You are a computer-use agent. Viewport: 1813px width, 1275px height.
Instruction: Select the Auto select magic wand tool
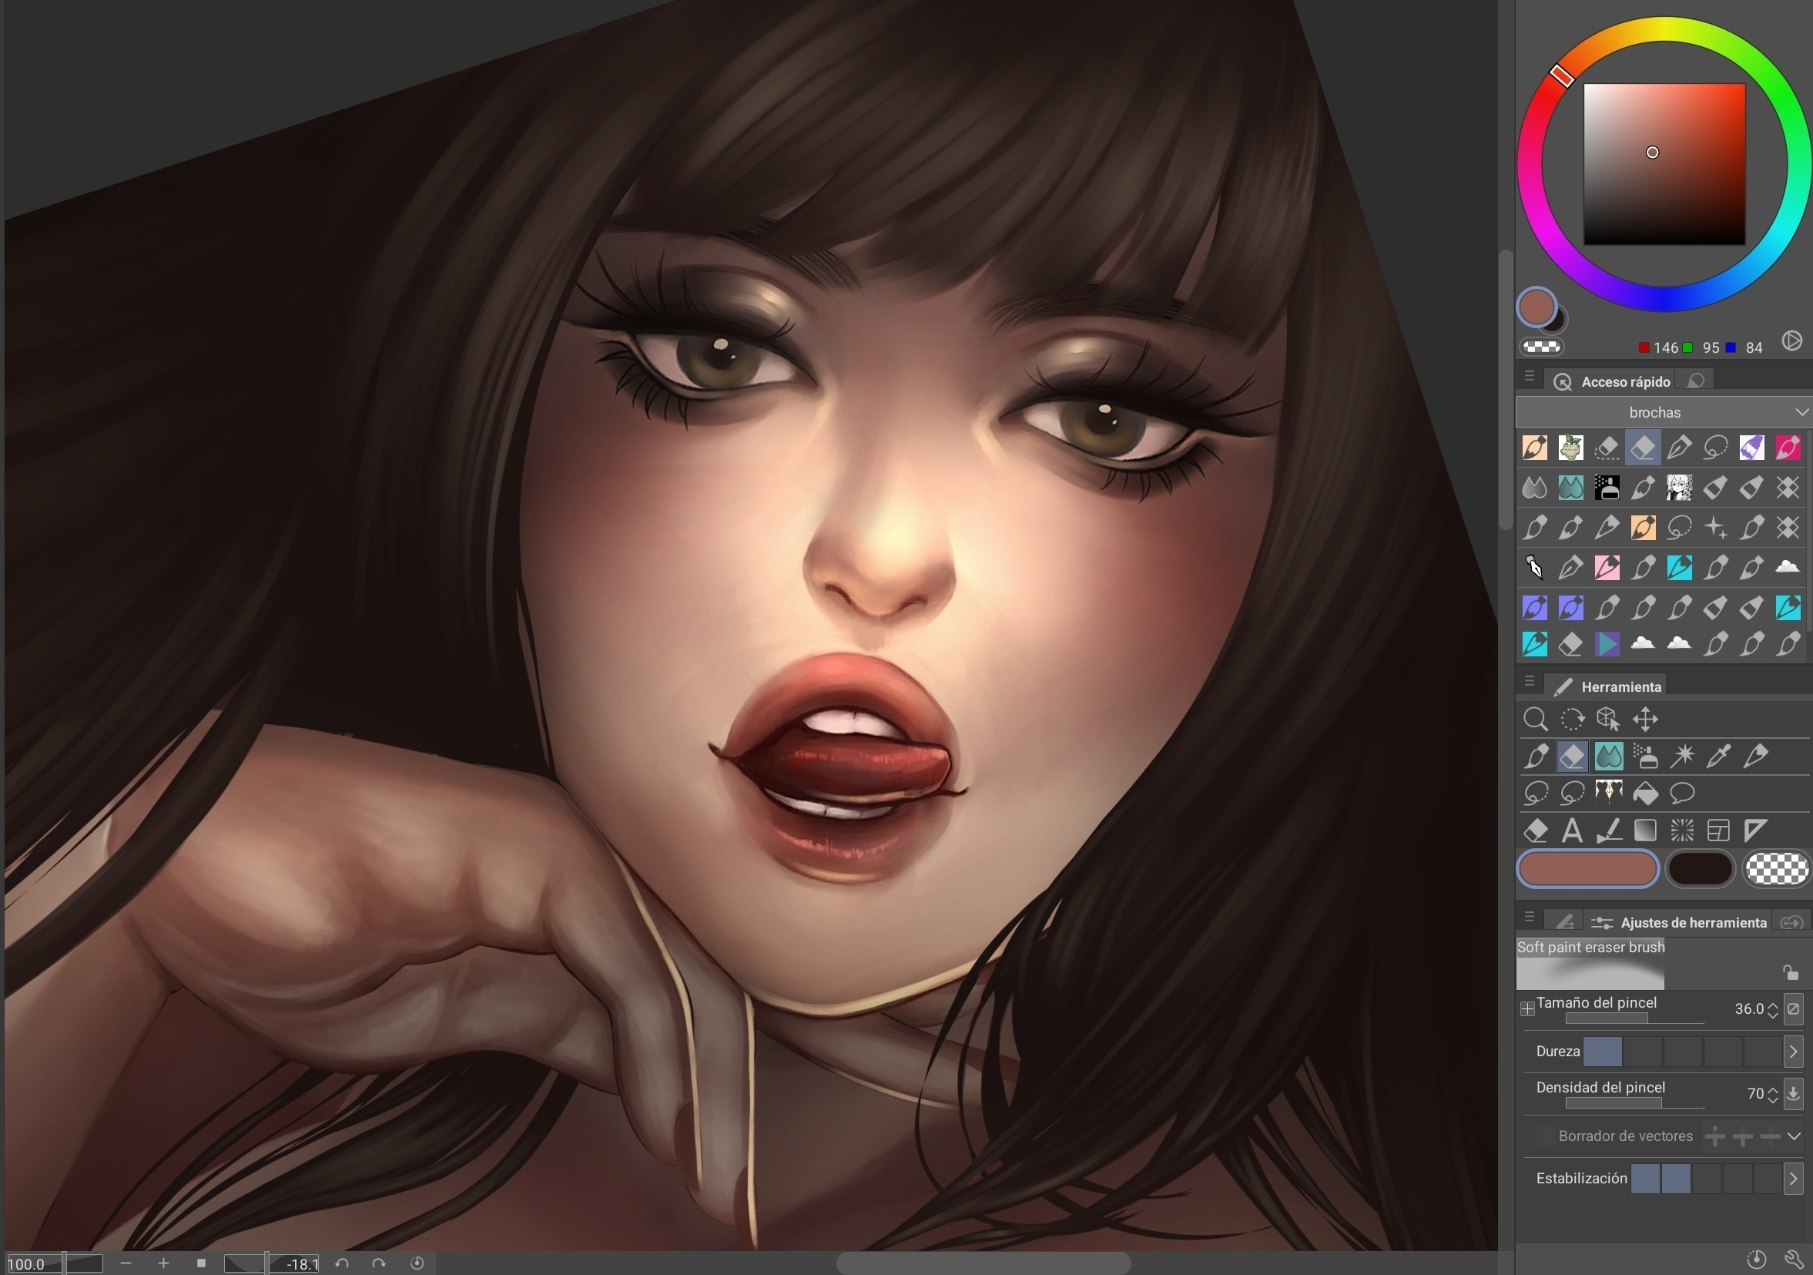[1682, 756]
